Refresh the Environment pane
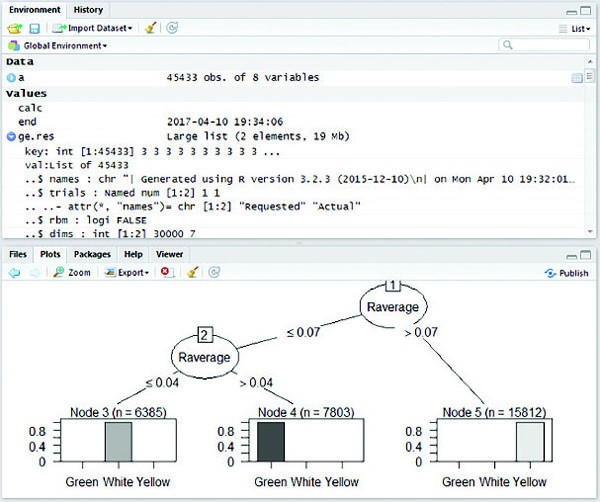Image resolution: width=600 pixels, height=502 pixels. tap(173, 29)
